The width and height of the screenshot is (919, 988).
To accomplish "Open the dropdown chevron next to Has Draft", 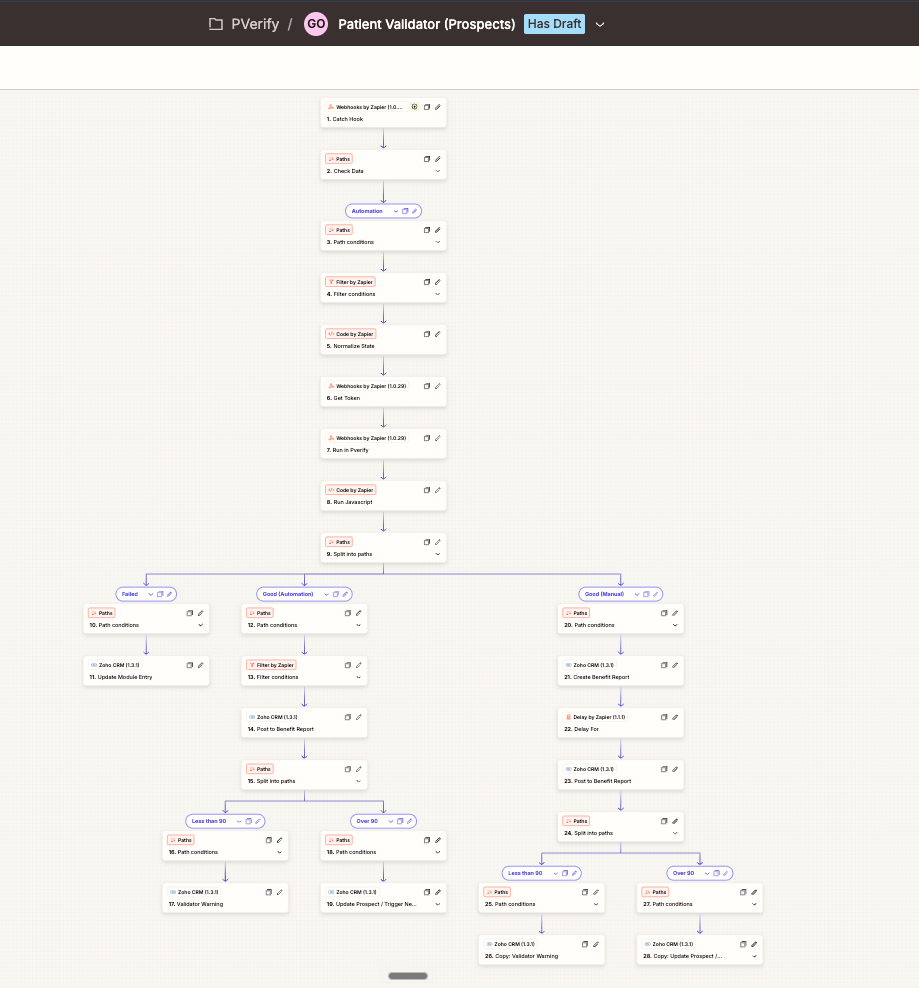I will click(600, 25).
